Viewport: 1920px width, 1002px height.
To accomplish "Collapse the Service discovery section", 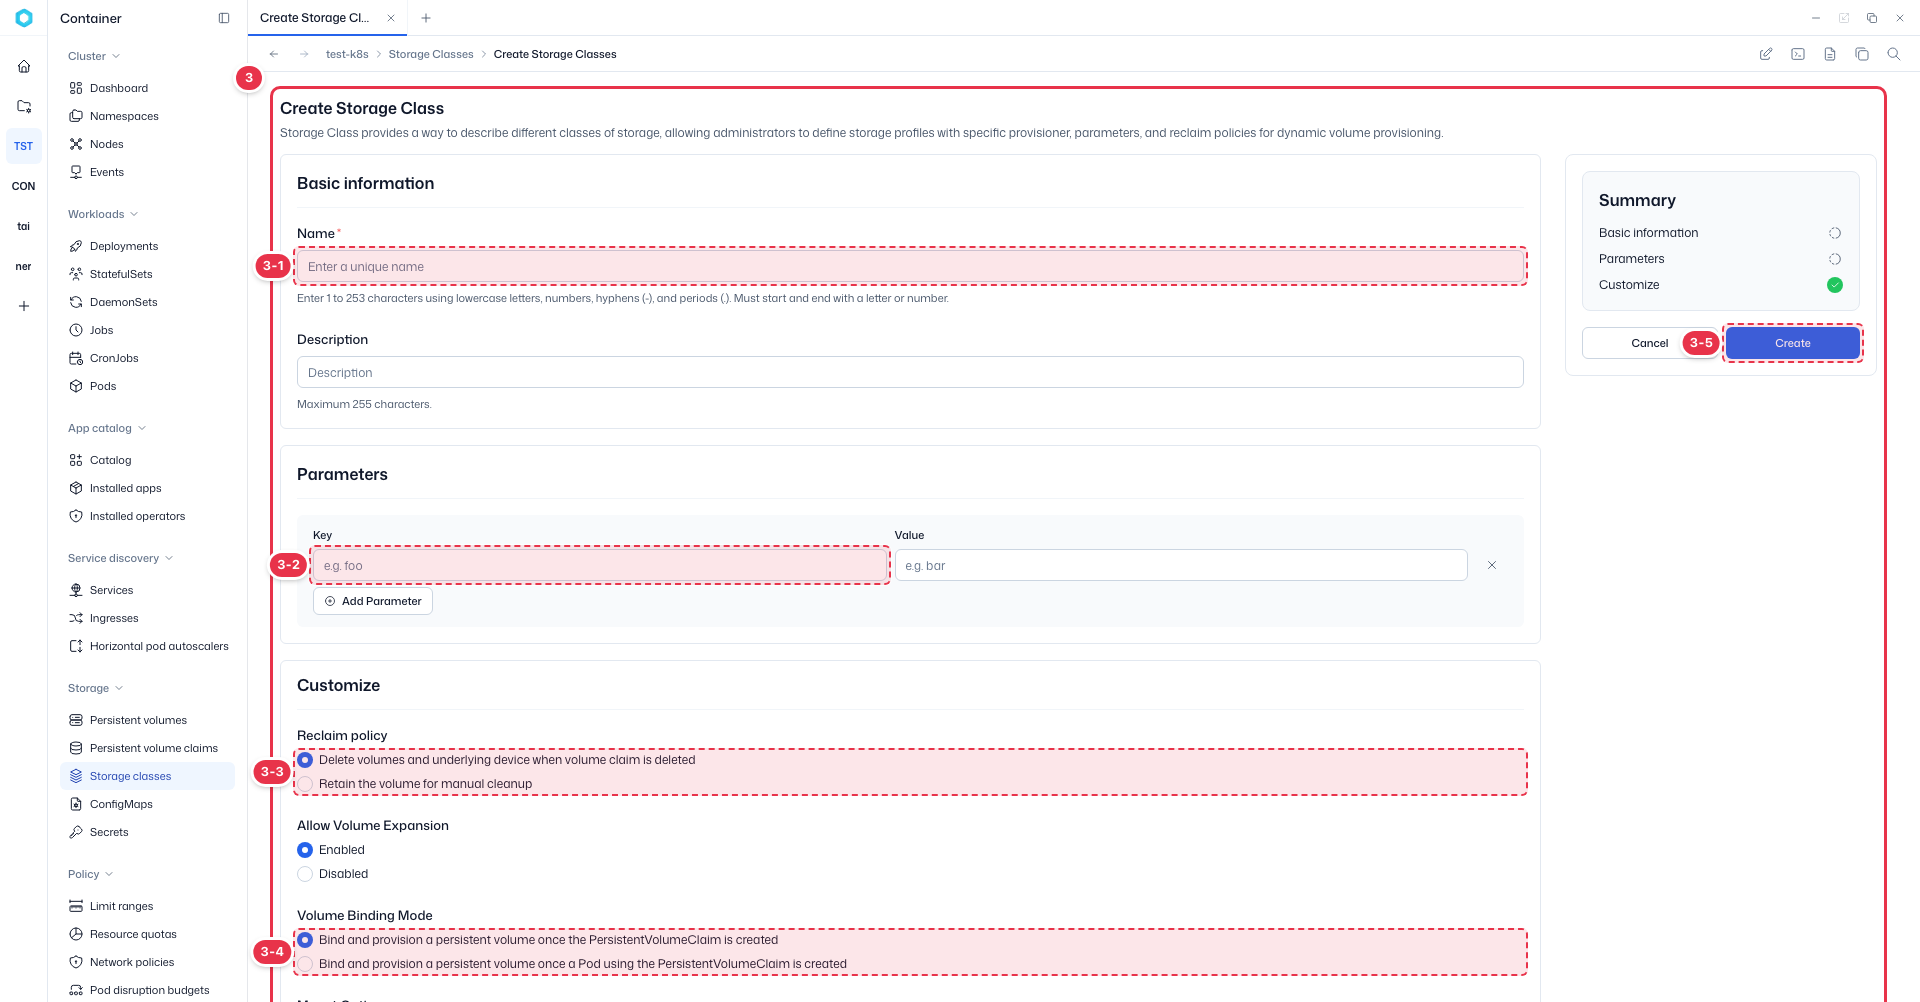I will [x=120, y=558].
